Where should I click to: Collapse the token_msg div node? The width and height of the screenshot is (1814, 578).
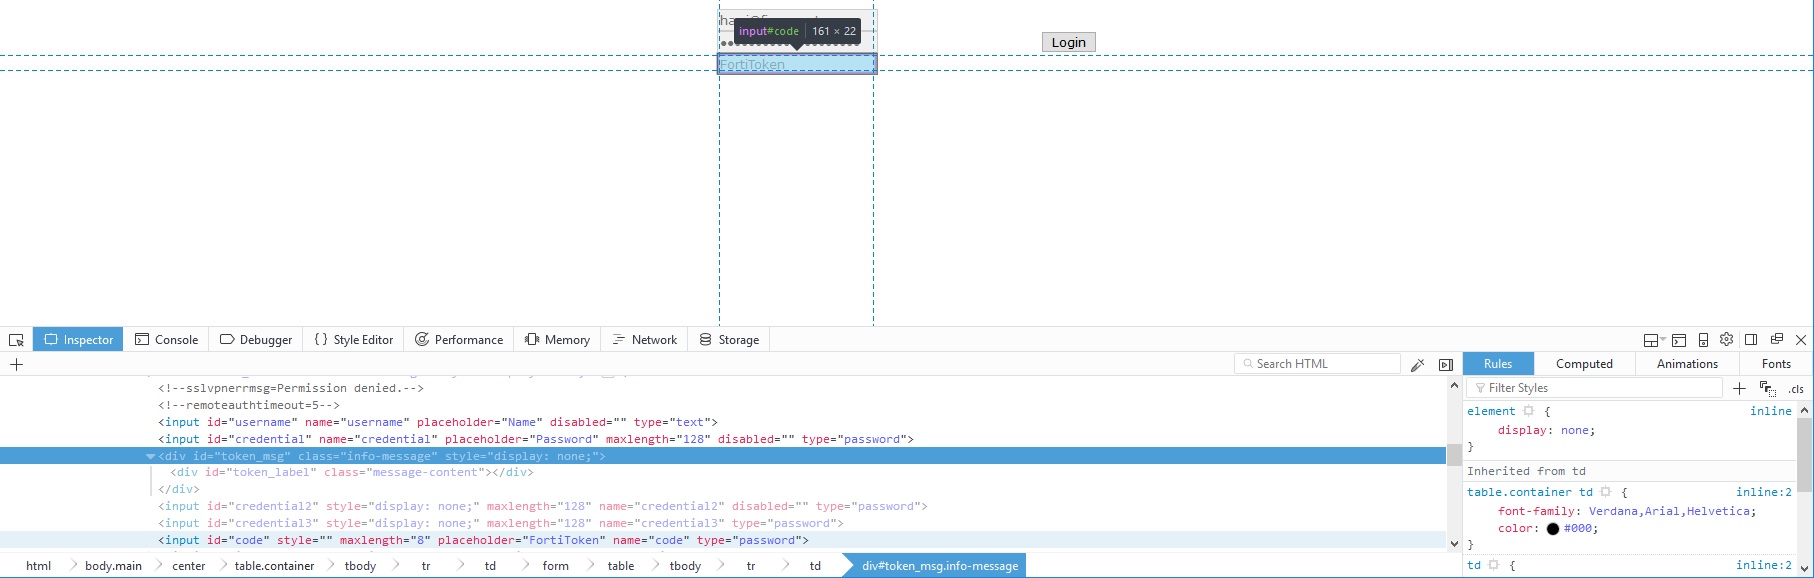click(x=151, y=456)
